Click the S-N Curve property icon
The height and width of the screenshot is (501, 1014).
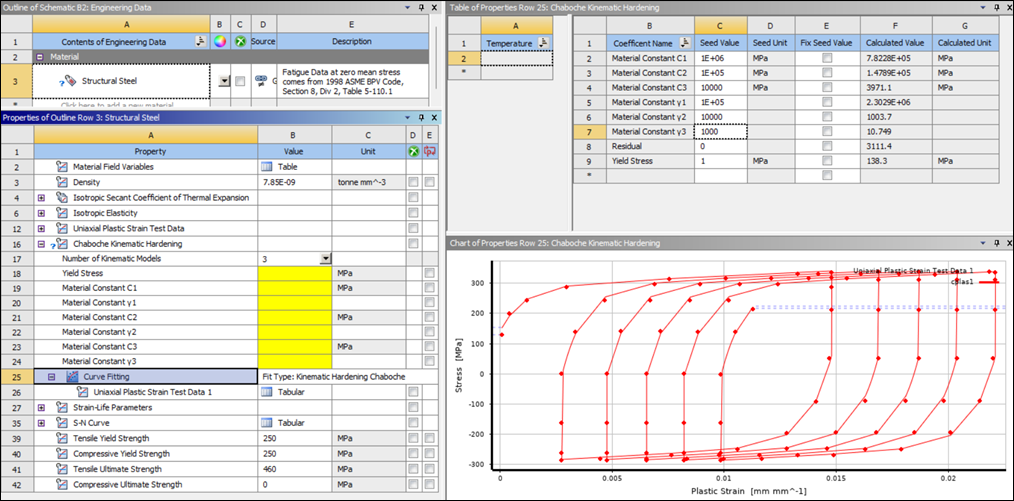tap(61, 423)
